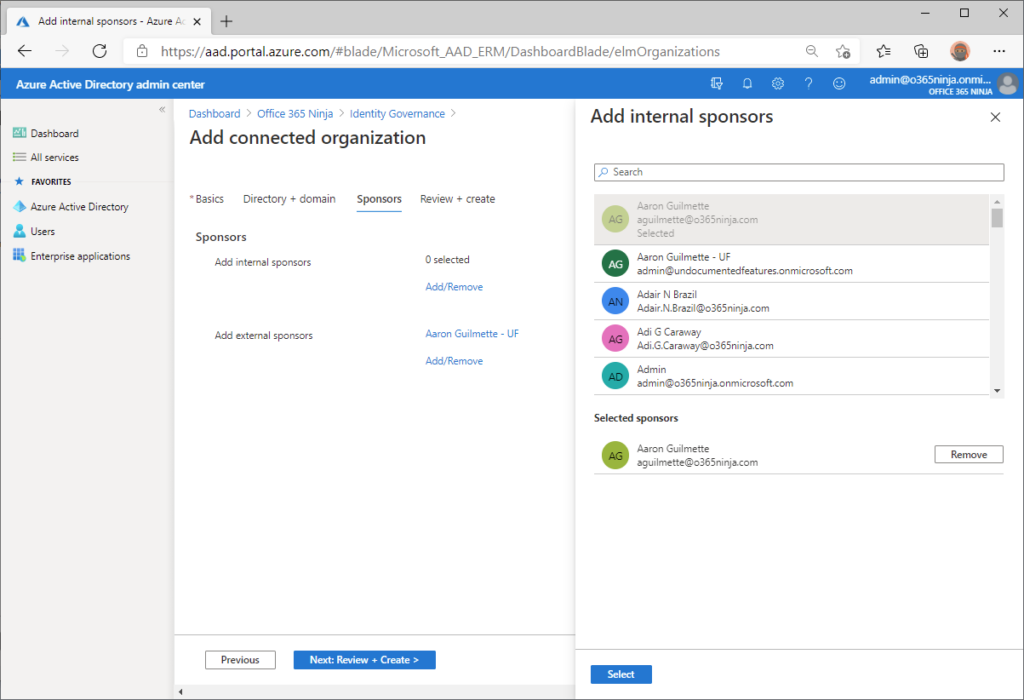Screen dimensions: 1024x700
Task: Send feedback using the smiley icon
Action: pyautogui.click(x=839, y=83)
